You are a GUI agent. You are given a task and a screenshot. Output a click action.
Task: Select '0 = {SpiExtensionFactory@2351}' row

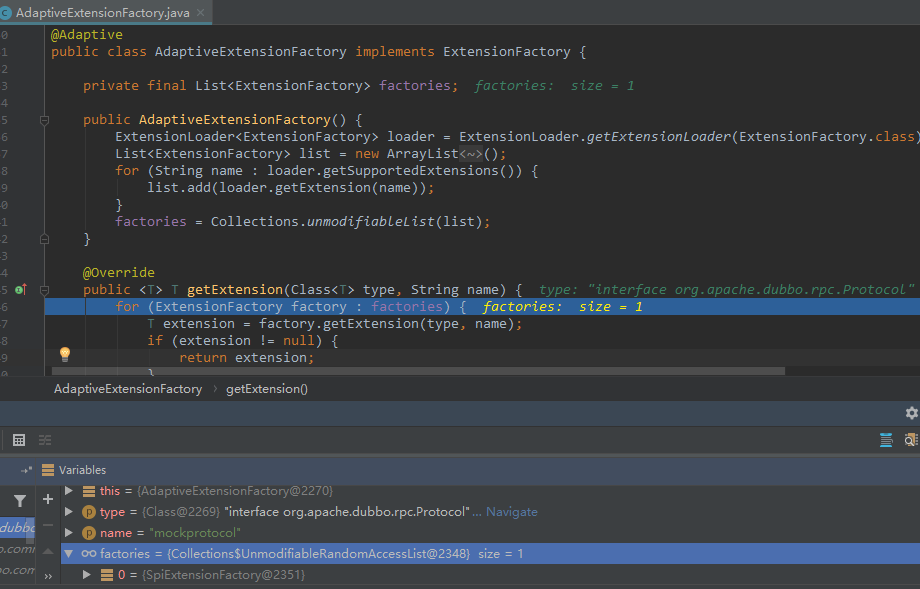tap(489, 574)
